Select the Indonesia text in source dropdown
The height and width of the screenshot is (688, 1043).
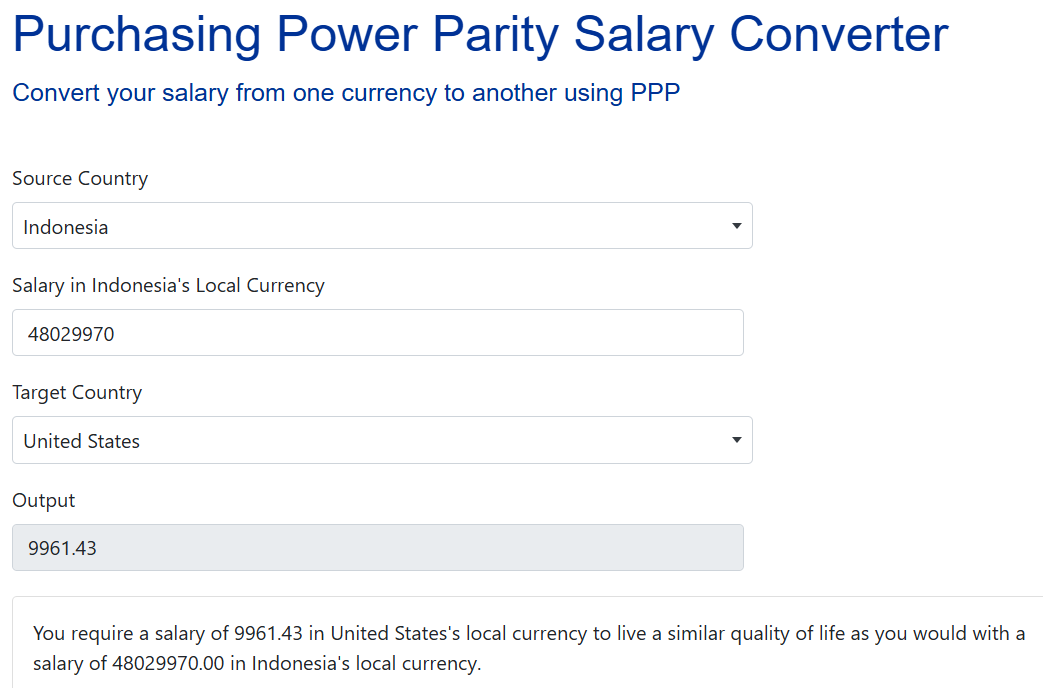(65, 227)
